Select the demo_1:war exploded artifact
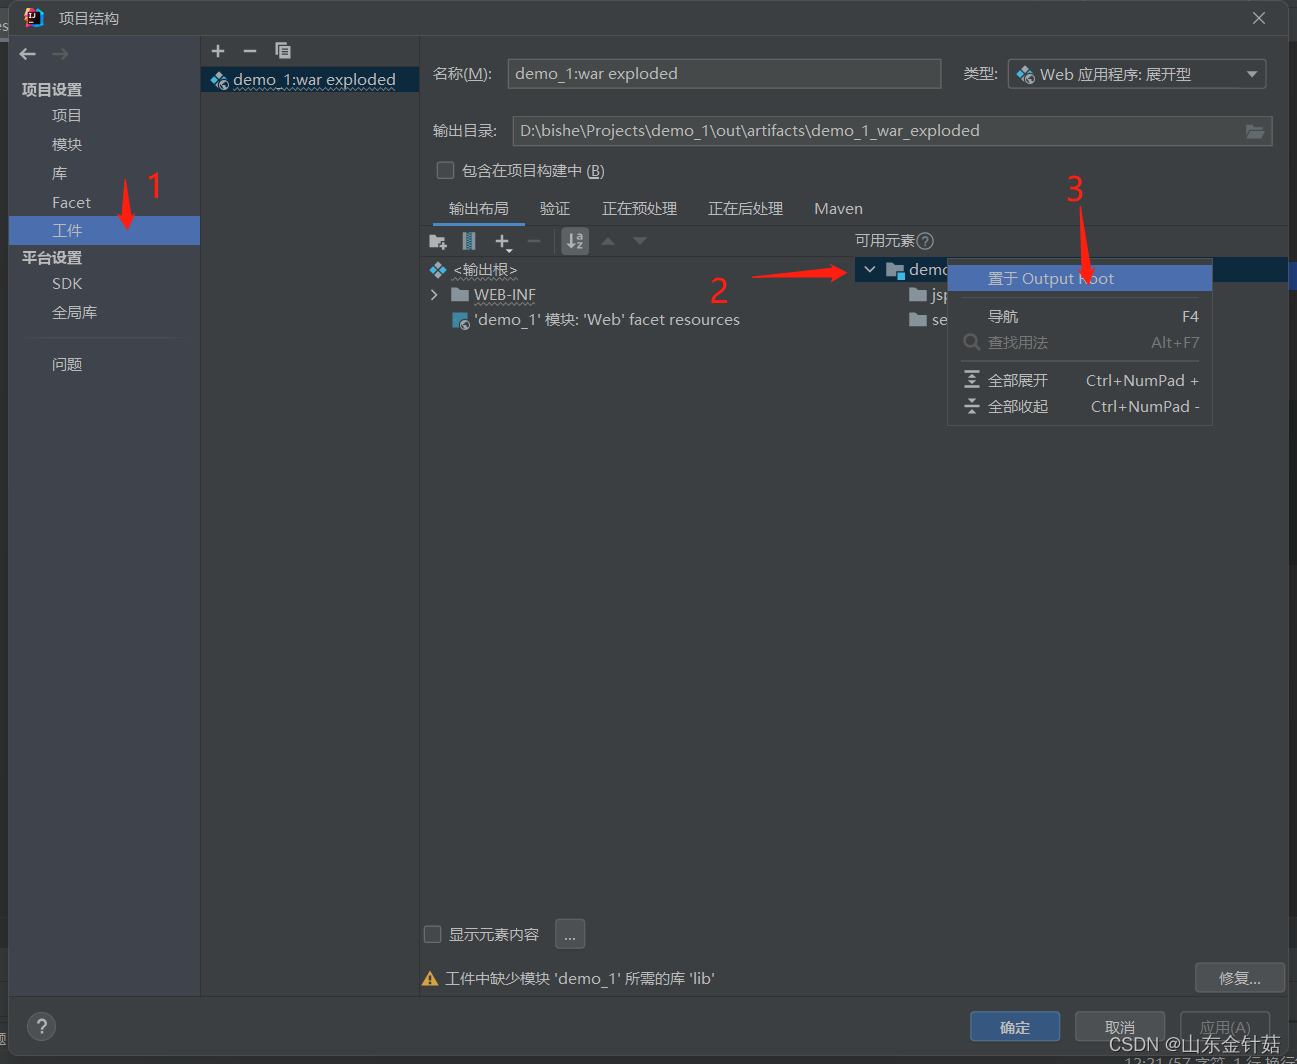Viewport: 1297px width, 1064px height. 310,80
